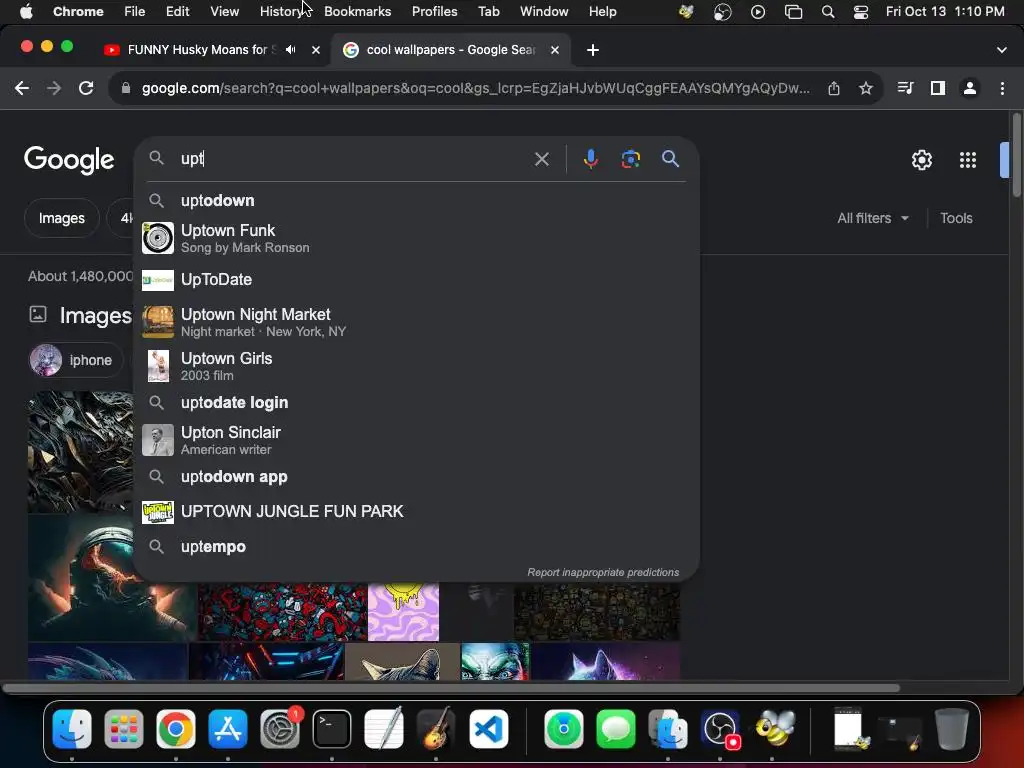Open Google apps grid
Viewport: 1024px width, 768px height.
tap(967, 160)
